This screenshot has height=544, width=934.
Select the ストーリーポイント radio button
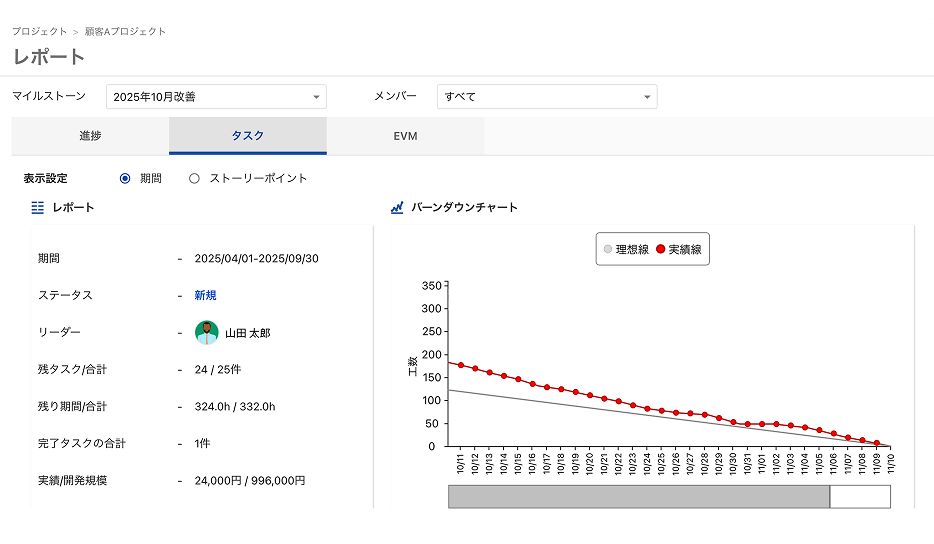tap(194, 178)
